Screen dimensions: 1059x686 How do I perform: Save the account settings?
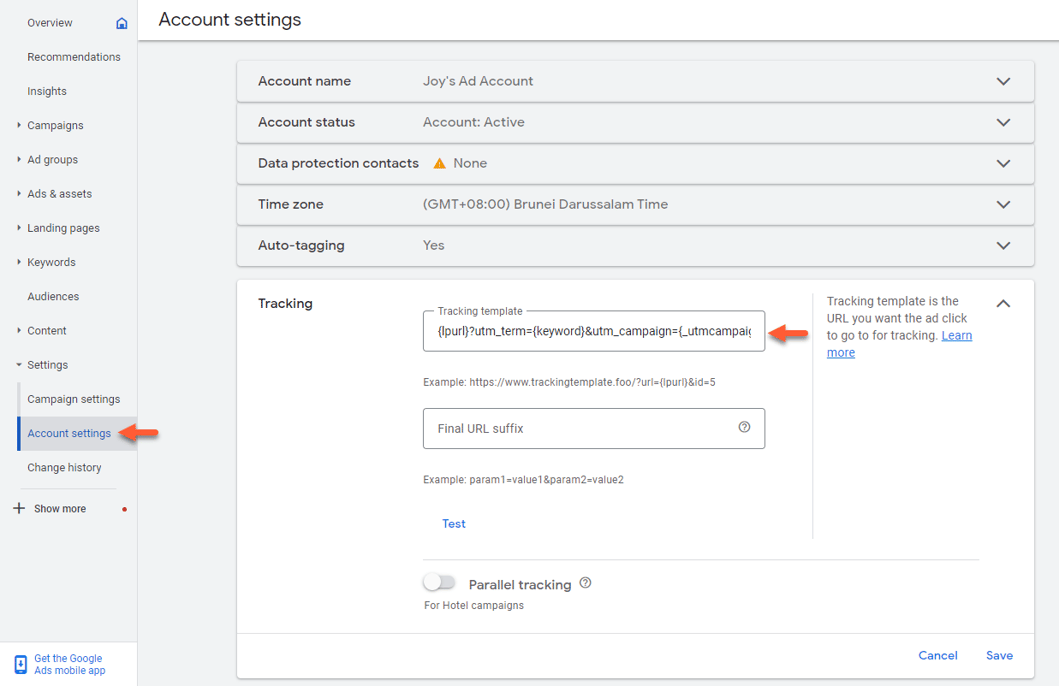click(999, 655)
